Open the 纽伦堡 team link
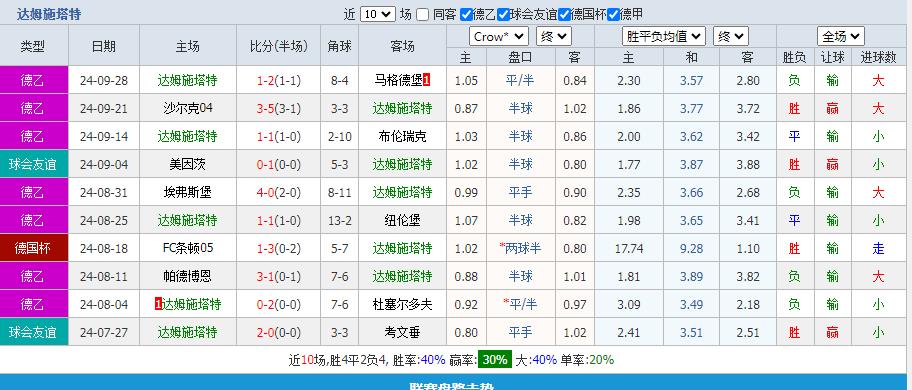This screenshot has width=912, height=390. coord(402,220)
